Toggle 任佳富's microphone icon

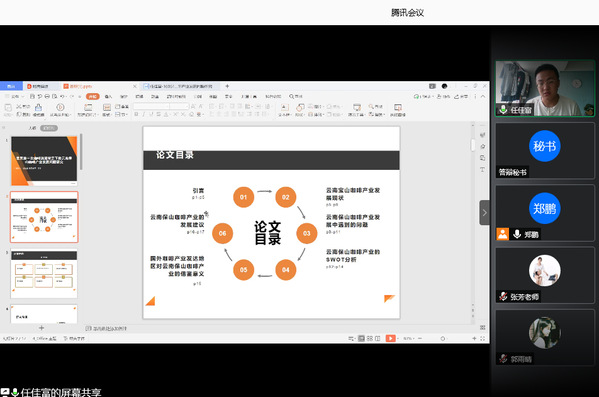[503, 110]
